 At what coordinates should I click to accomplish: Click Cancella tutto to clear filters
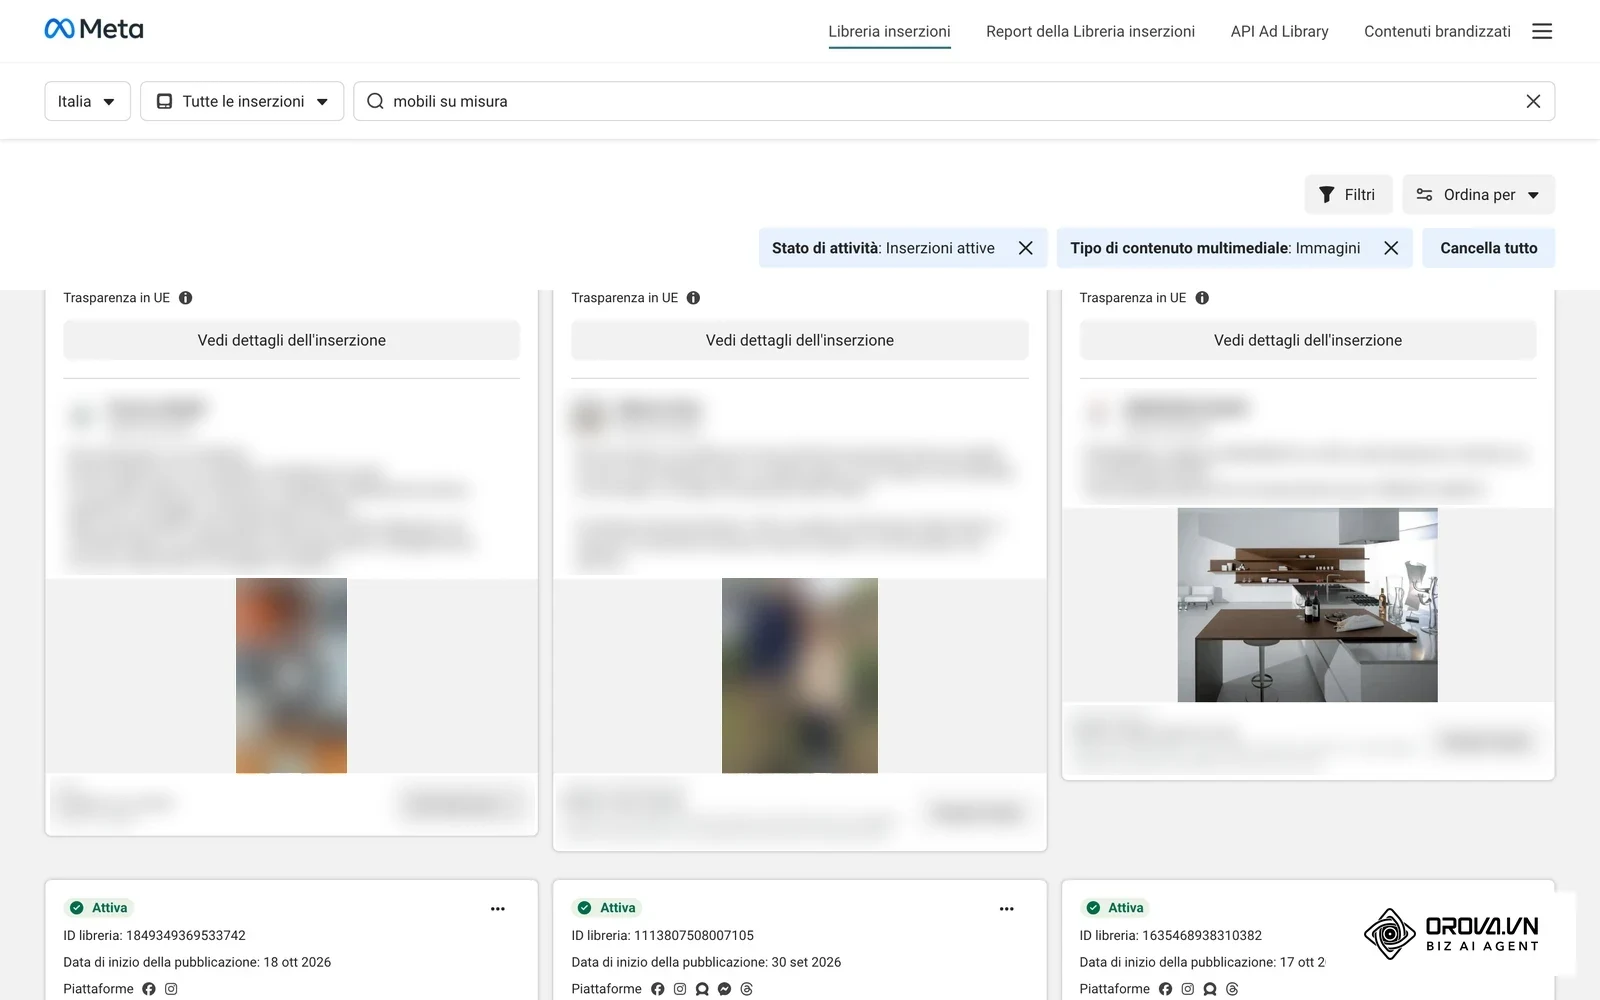click(1488, 248)
